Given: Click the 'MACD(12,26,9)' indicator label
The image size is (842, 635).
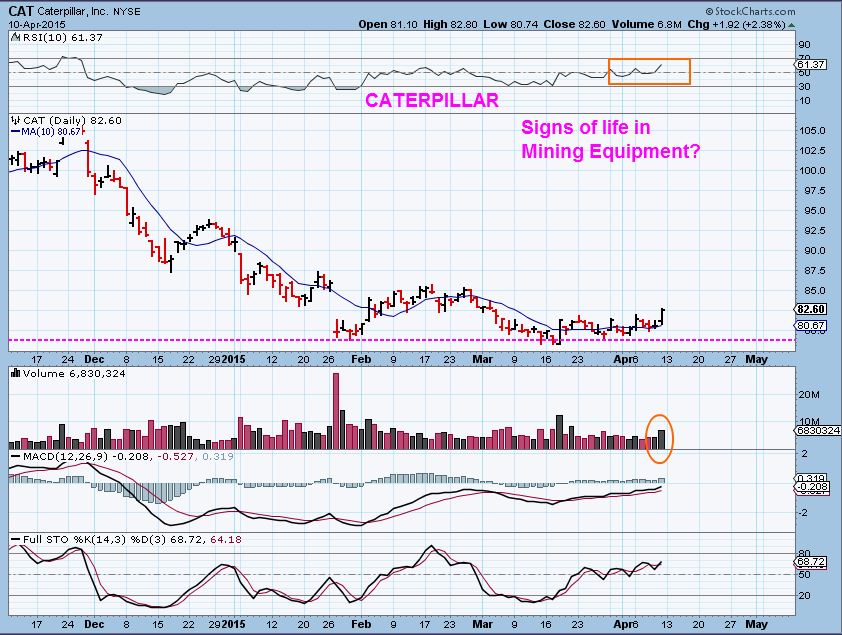Looking at the screenshot, I should click(x=66, y=456).
